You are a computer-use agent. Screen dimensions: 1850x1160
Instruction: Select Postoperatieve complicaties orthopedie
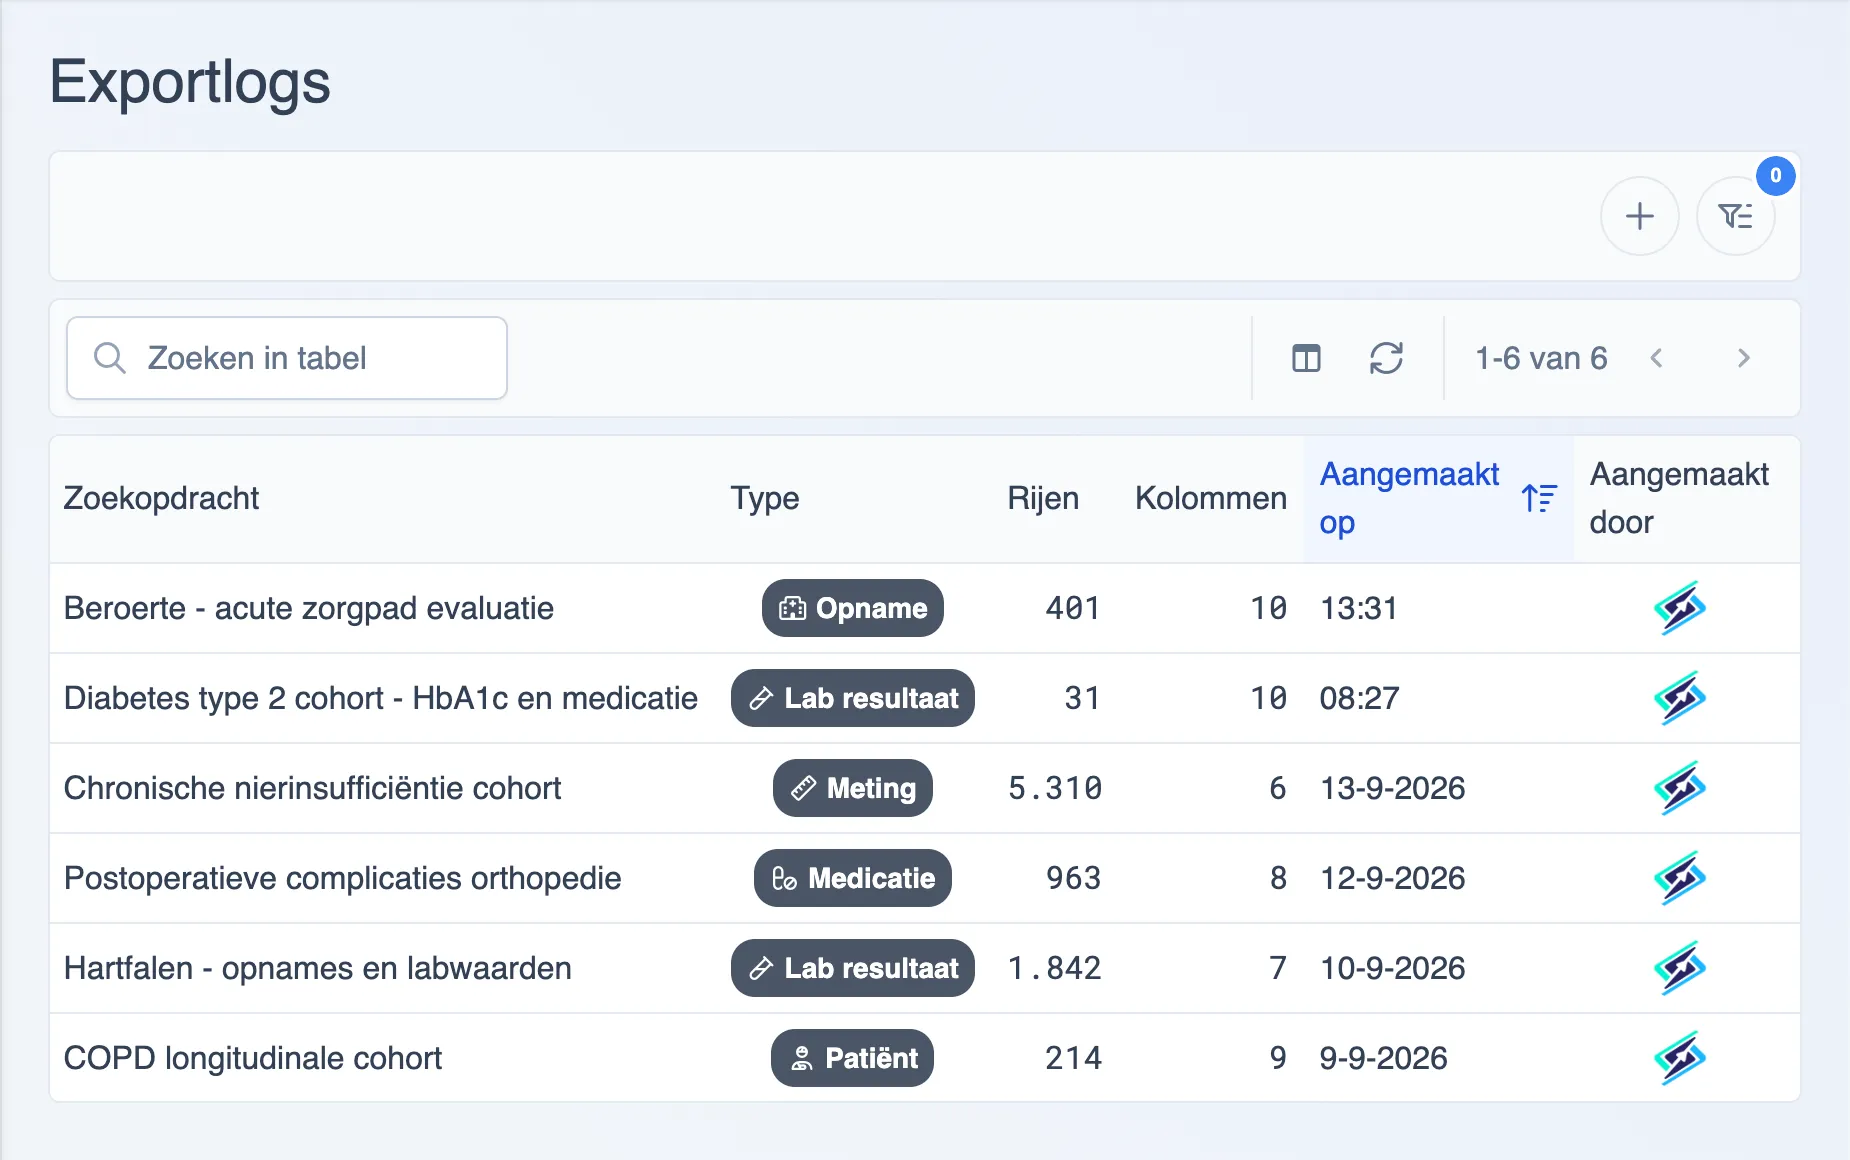[343, 878]
